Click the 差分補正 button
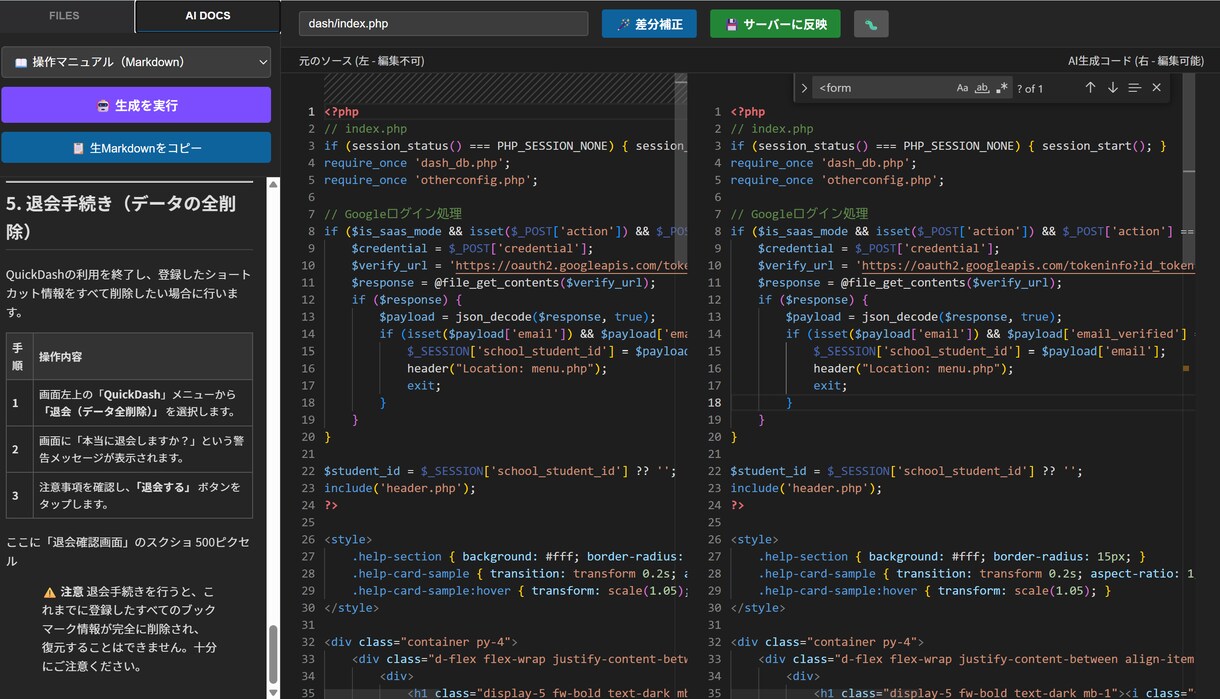Viewport: 1220px width, 699px height. point(649,24)
